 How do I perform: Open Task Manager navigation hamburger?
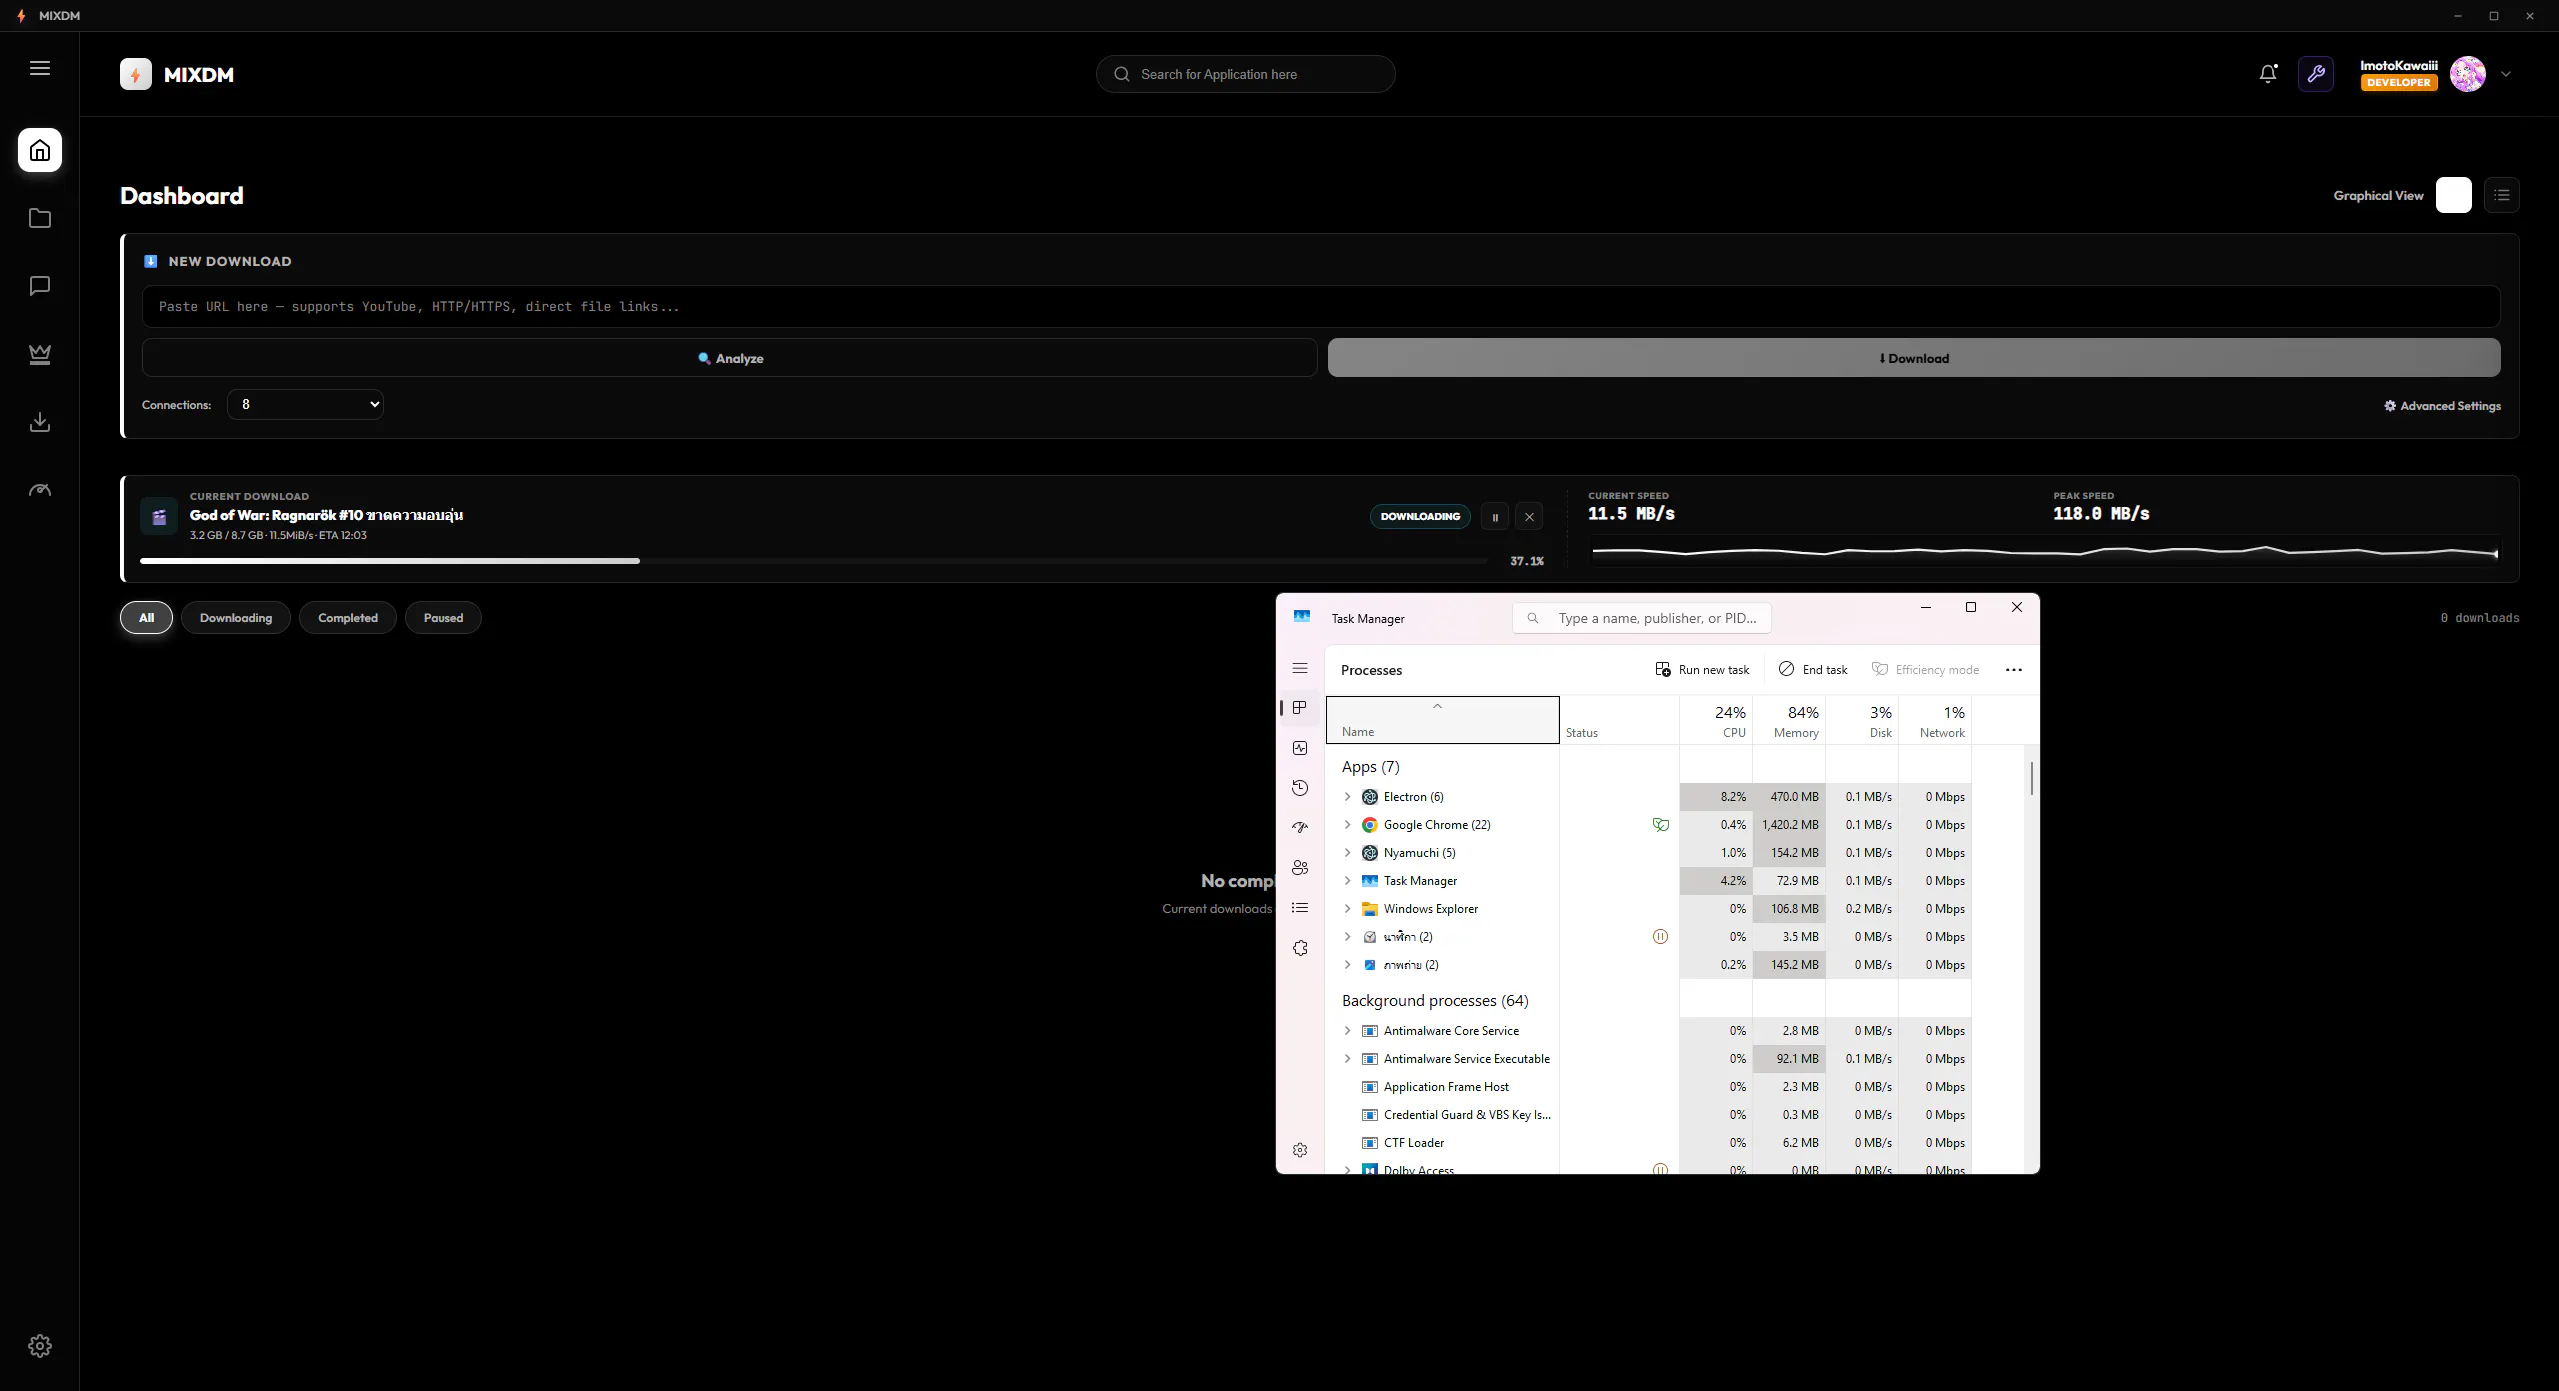coord(1300,668)
